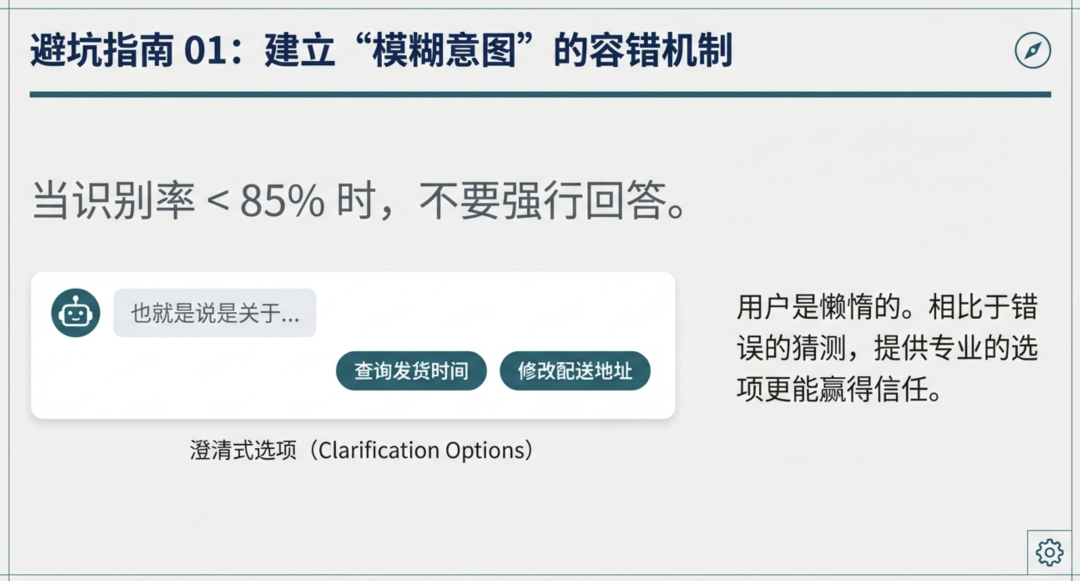Click the robot avatar icon

(x=75, y=313)
